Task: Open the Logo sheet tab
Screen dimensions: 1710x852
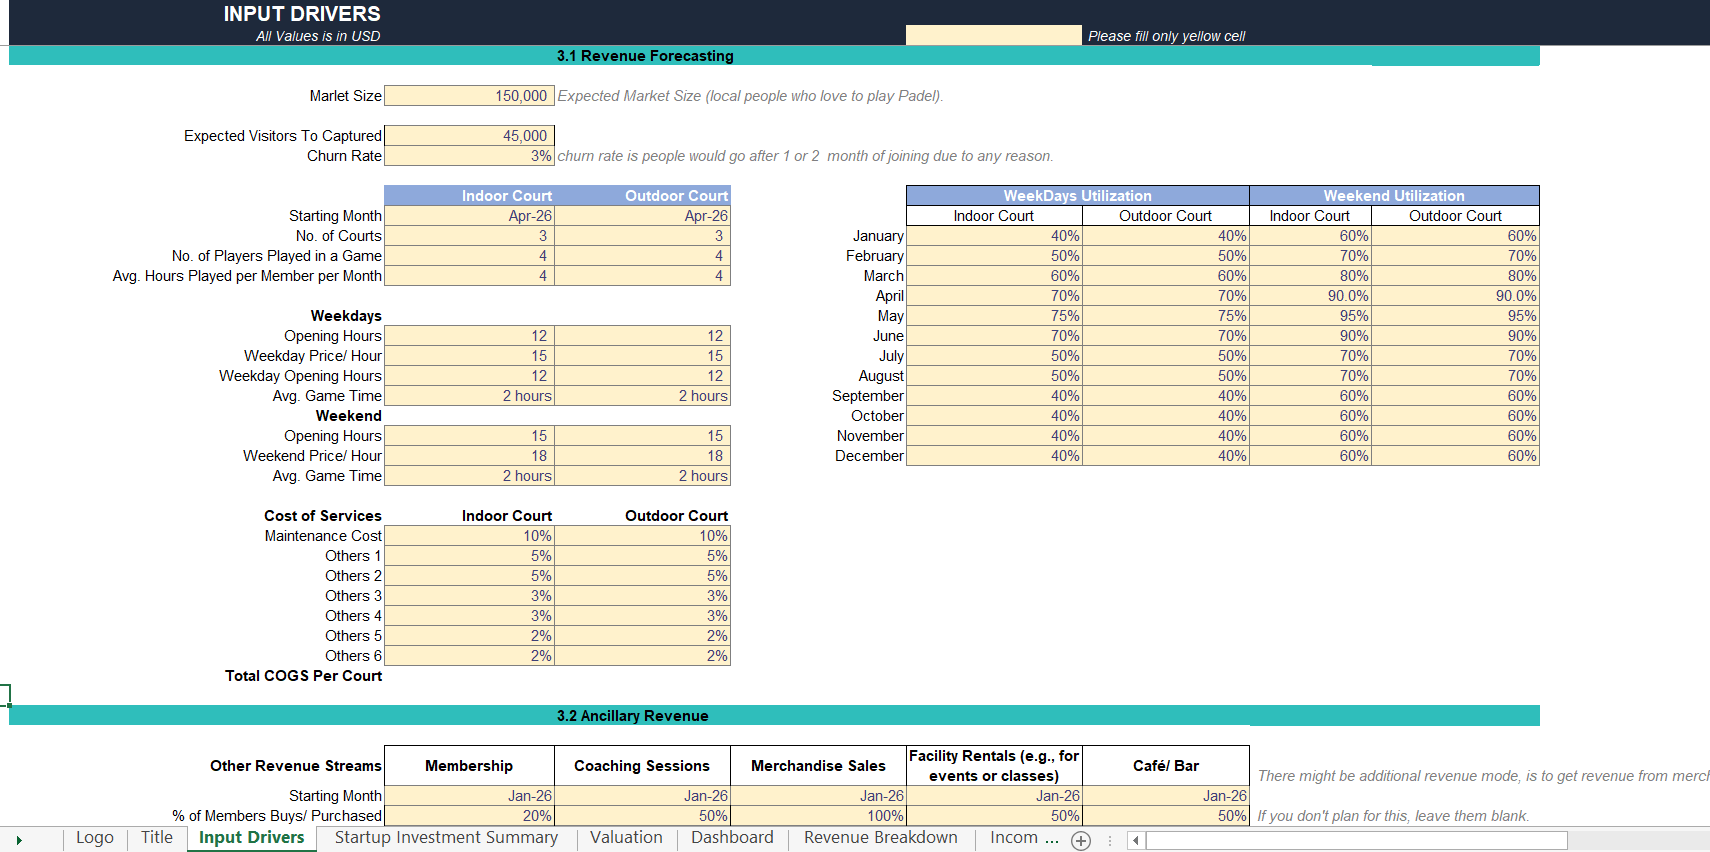Action: [95, 838]
